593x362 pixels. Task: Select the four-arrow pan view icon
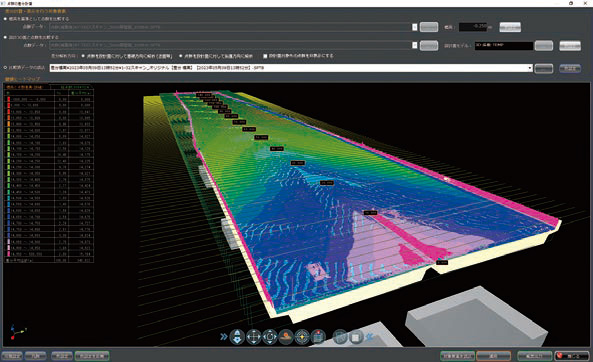coord(253,337)
